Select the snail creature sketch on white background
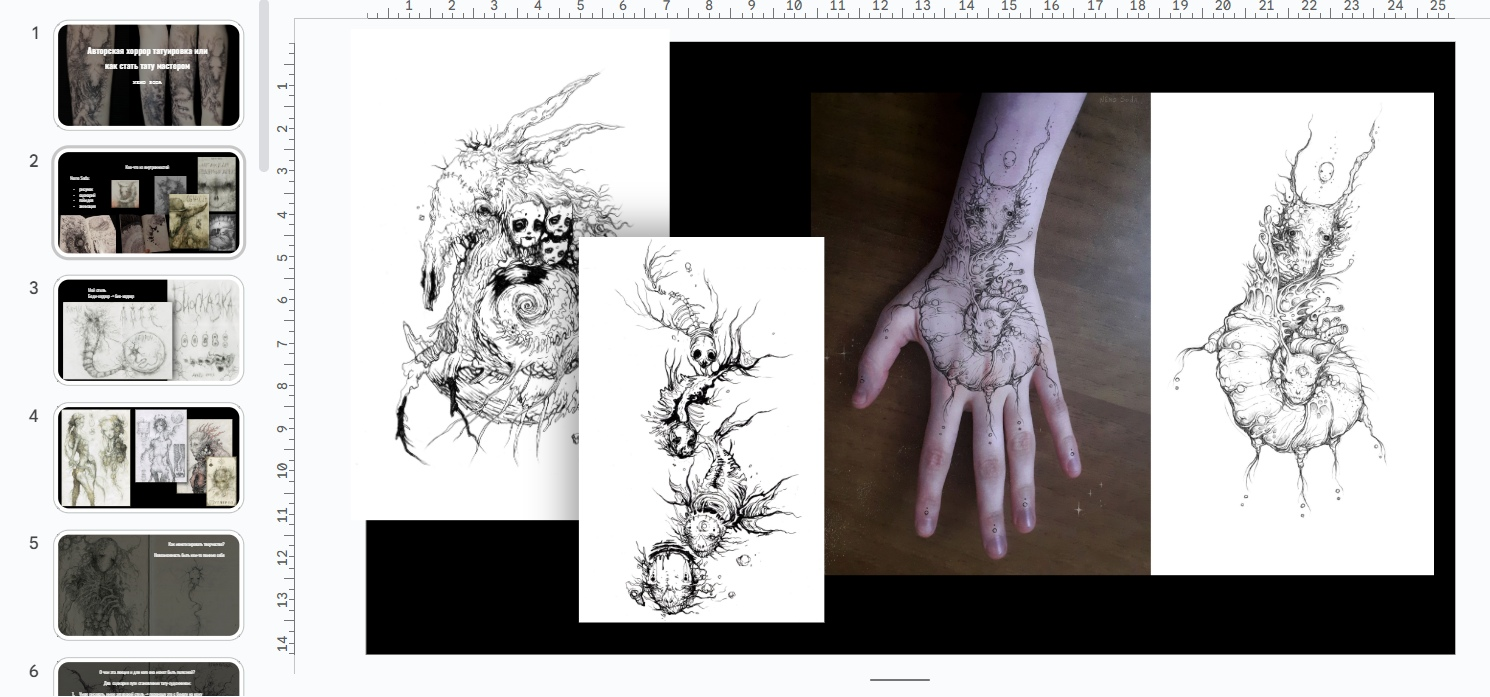 pyautogui.click(x=1292, y=334)
